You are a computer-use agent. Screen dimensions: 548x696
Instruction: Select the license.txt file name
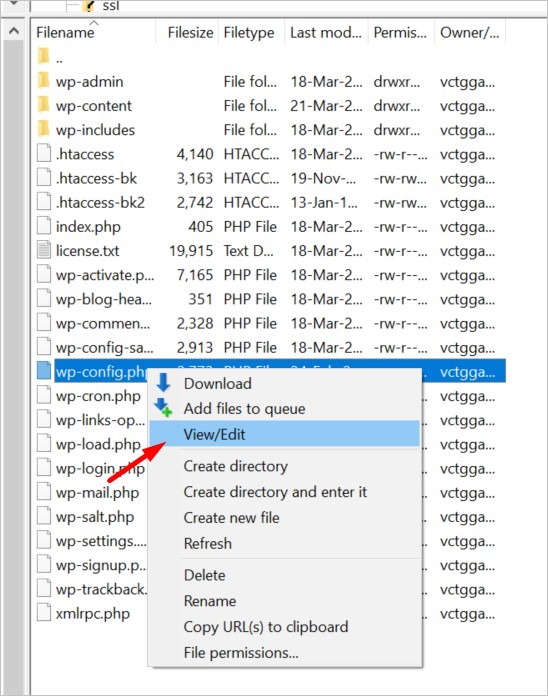point(87,251)
